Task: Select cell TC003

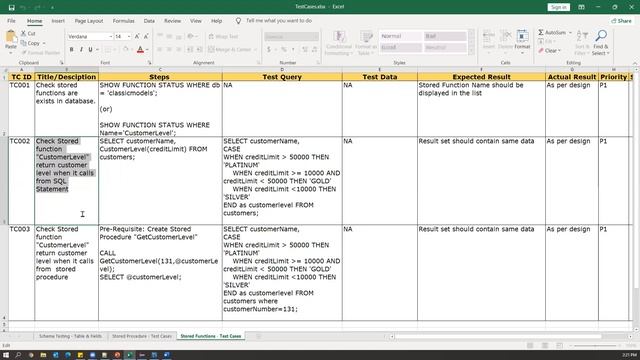Action: pyautogui.click(x=21, y=272)
